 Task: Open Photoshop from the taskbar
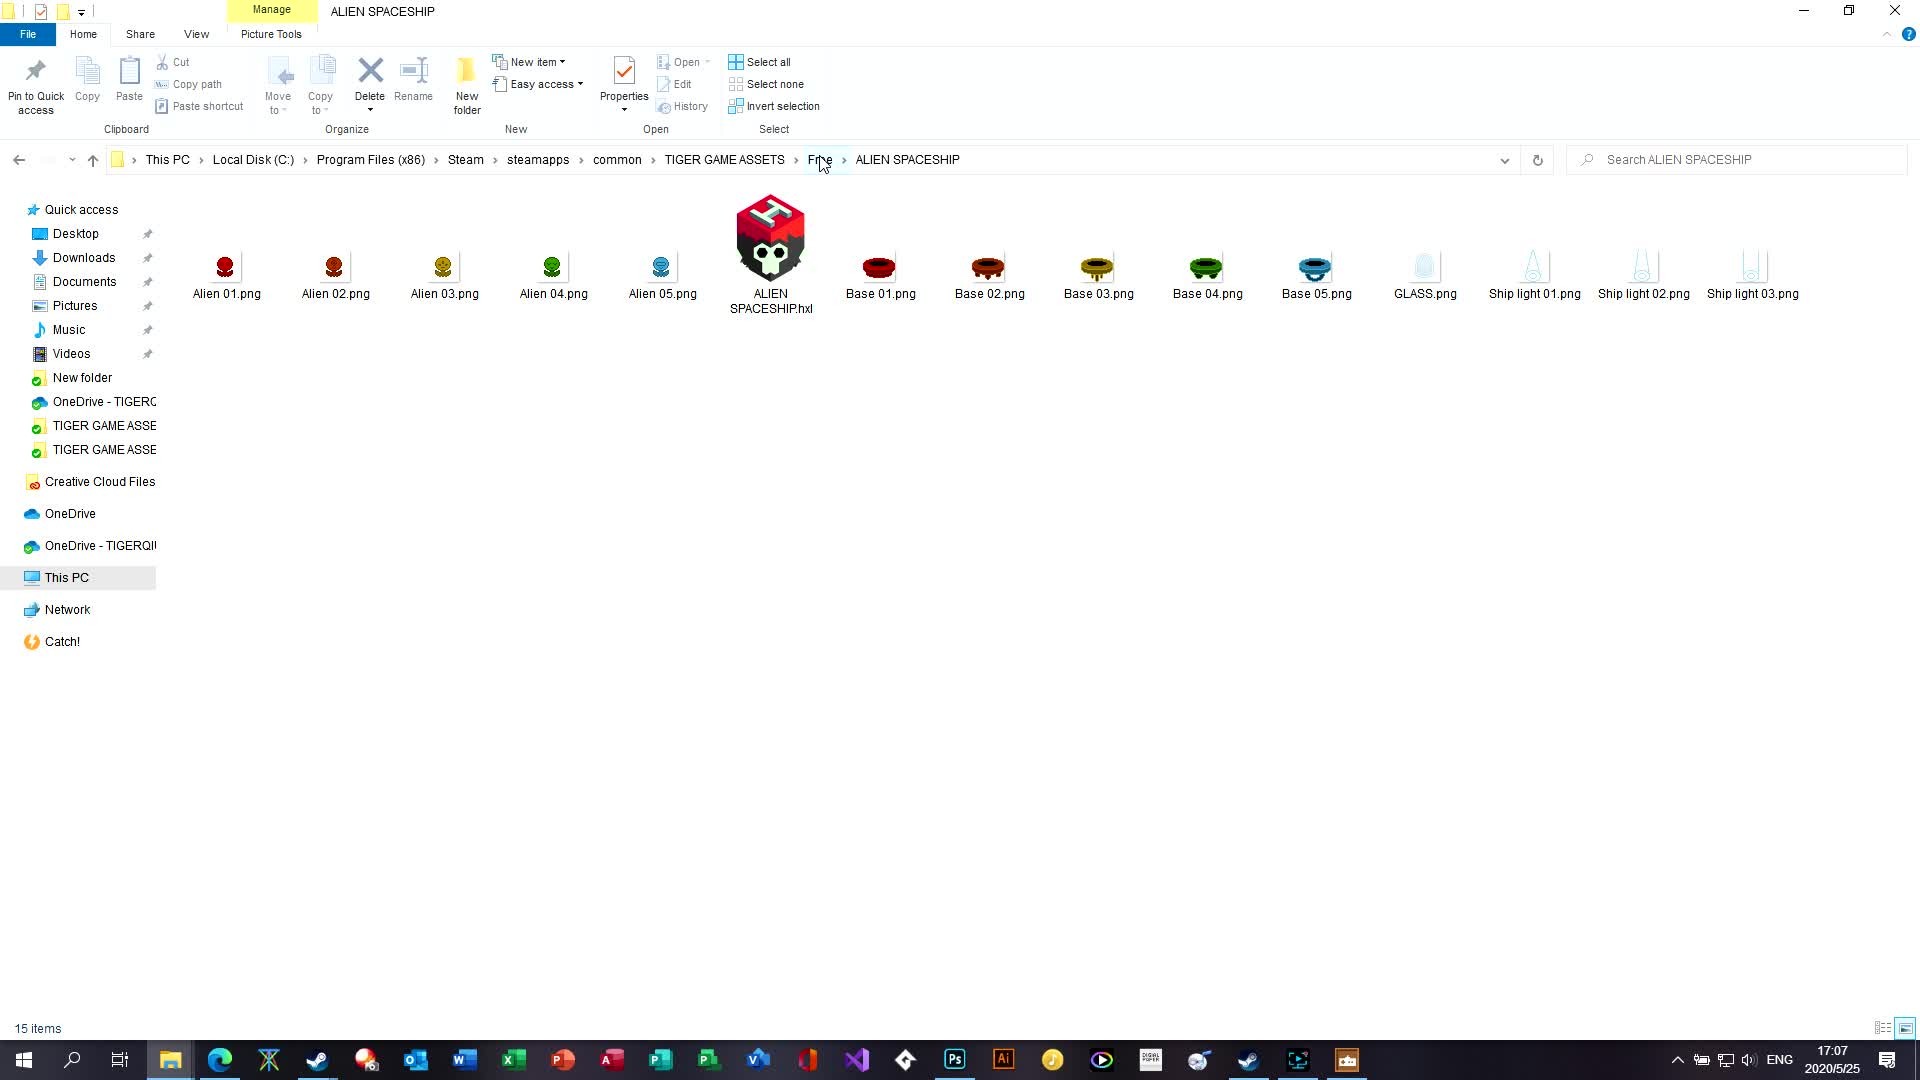click(x=954, y=1060)
